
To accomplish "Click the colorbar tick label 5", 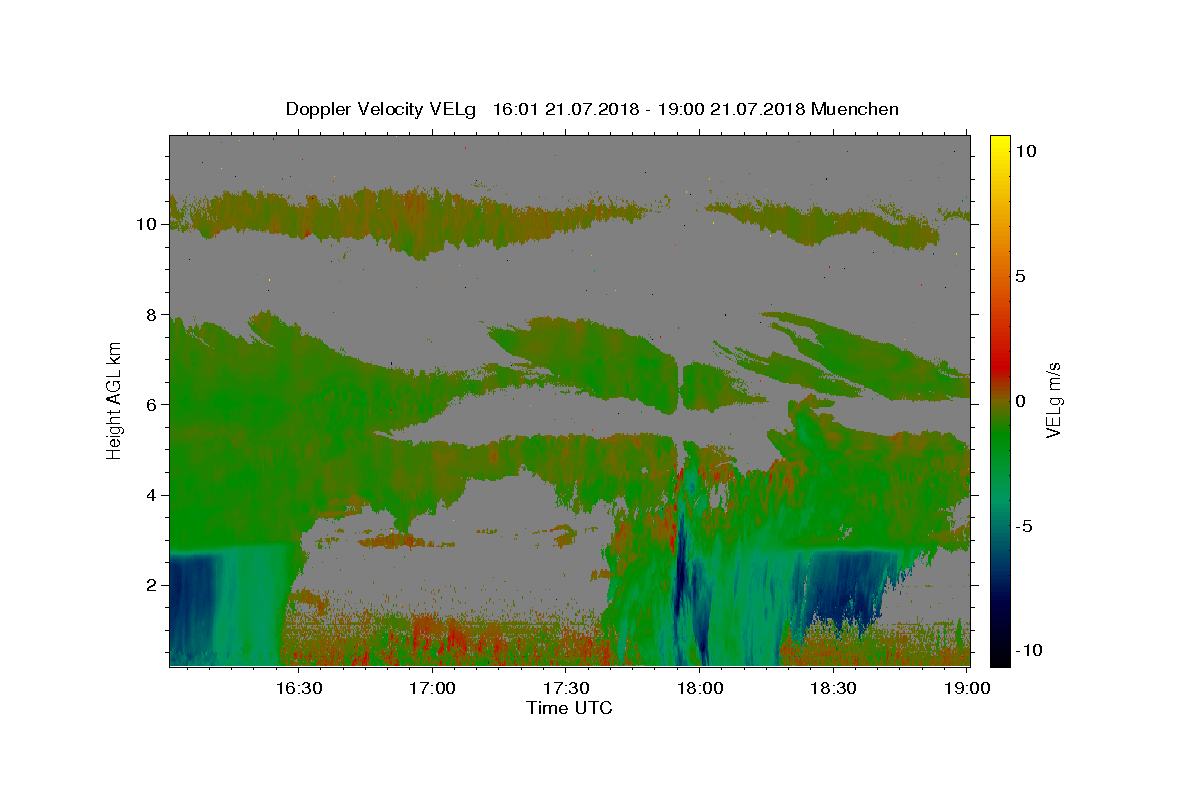I will pos(1020,276).
